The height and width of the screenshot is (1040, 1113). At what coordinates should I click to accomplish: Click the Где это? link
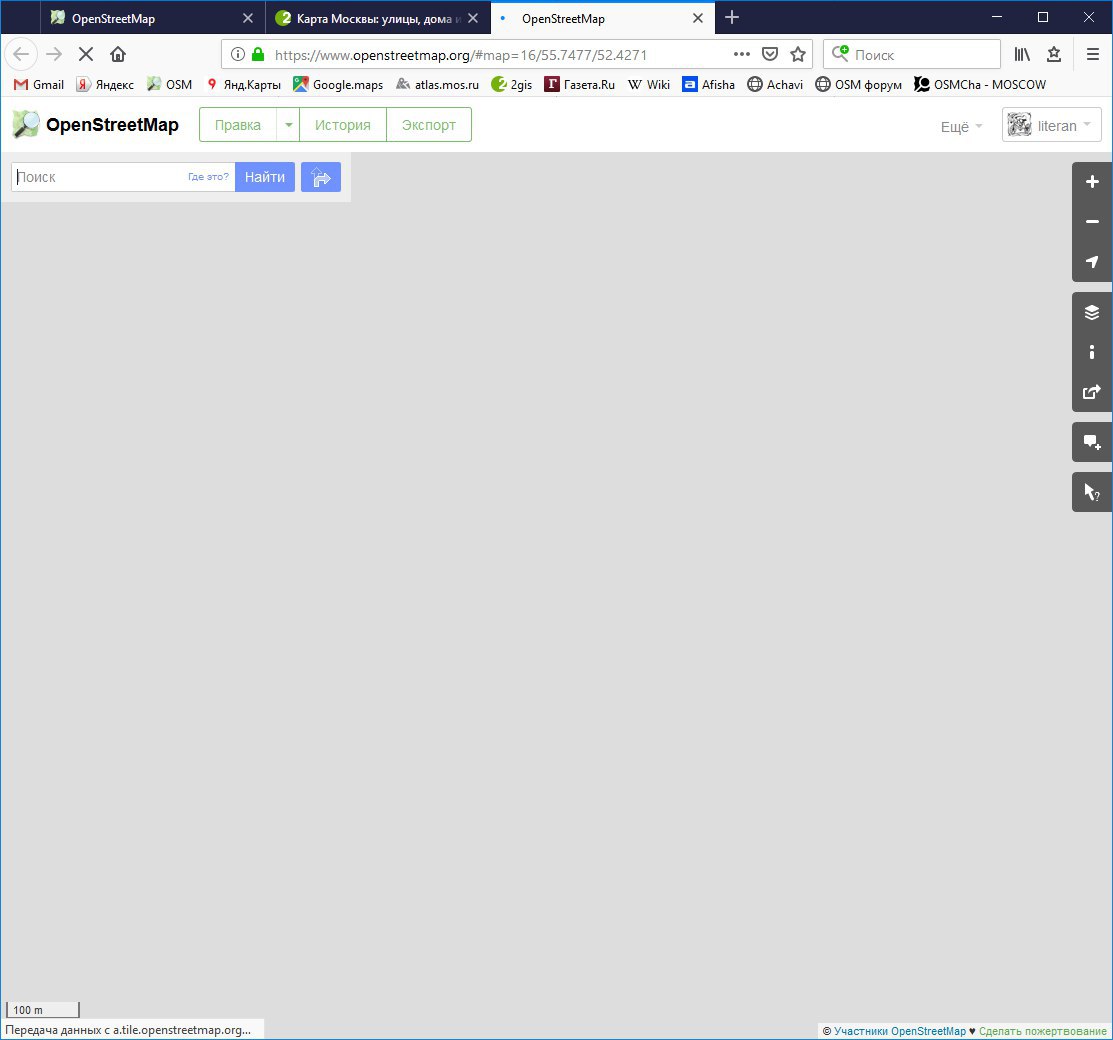[x=208, y=177]
